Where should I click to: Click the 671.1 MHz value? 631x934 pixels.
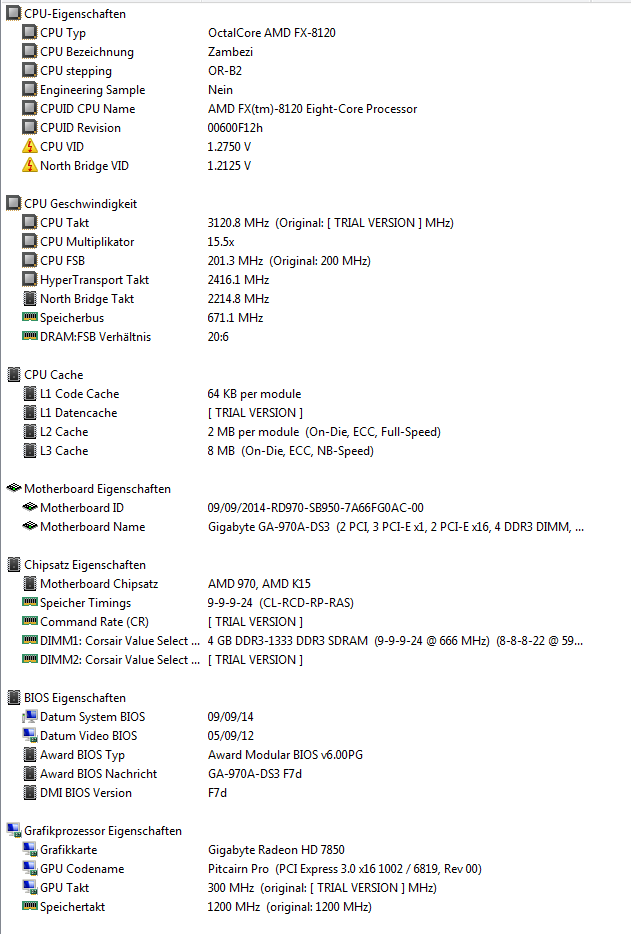coord(235,317)
